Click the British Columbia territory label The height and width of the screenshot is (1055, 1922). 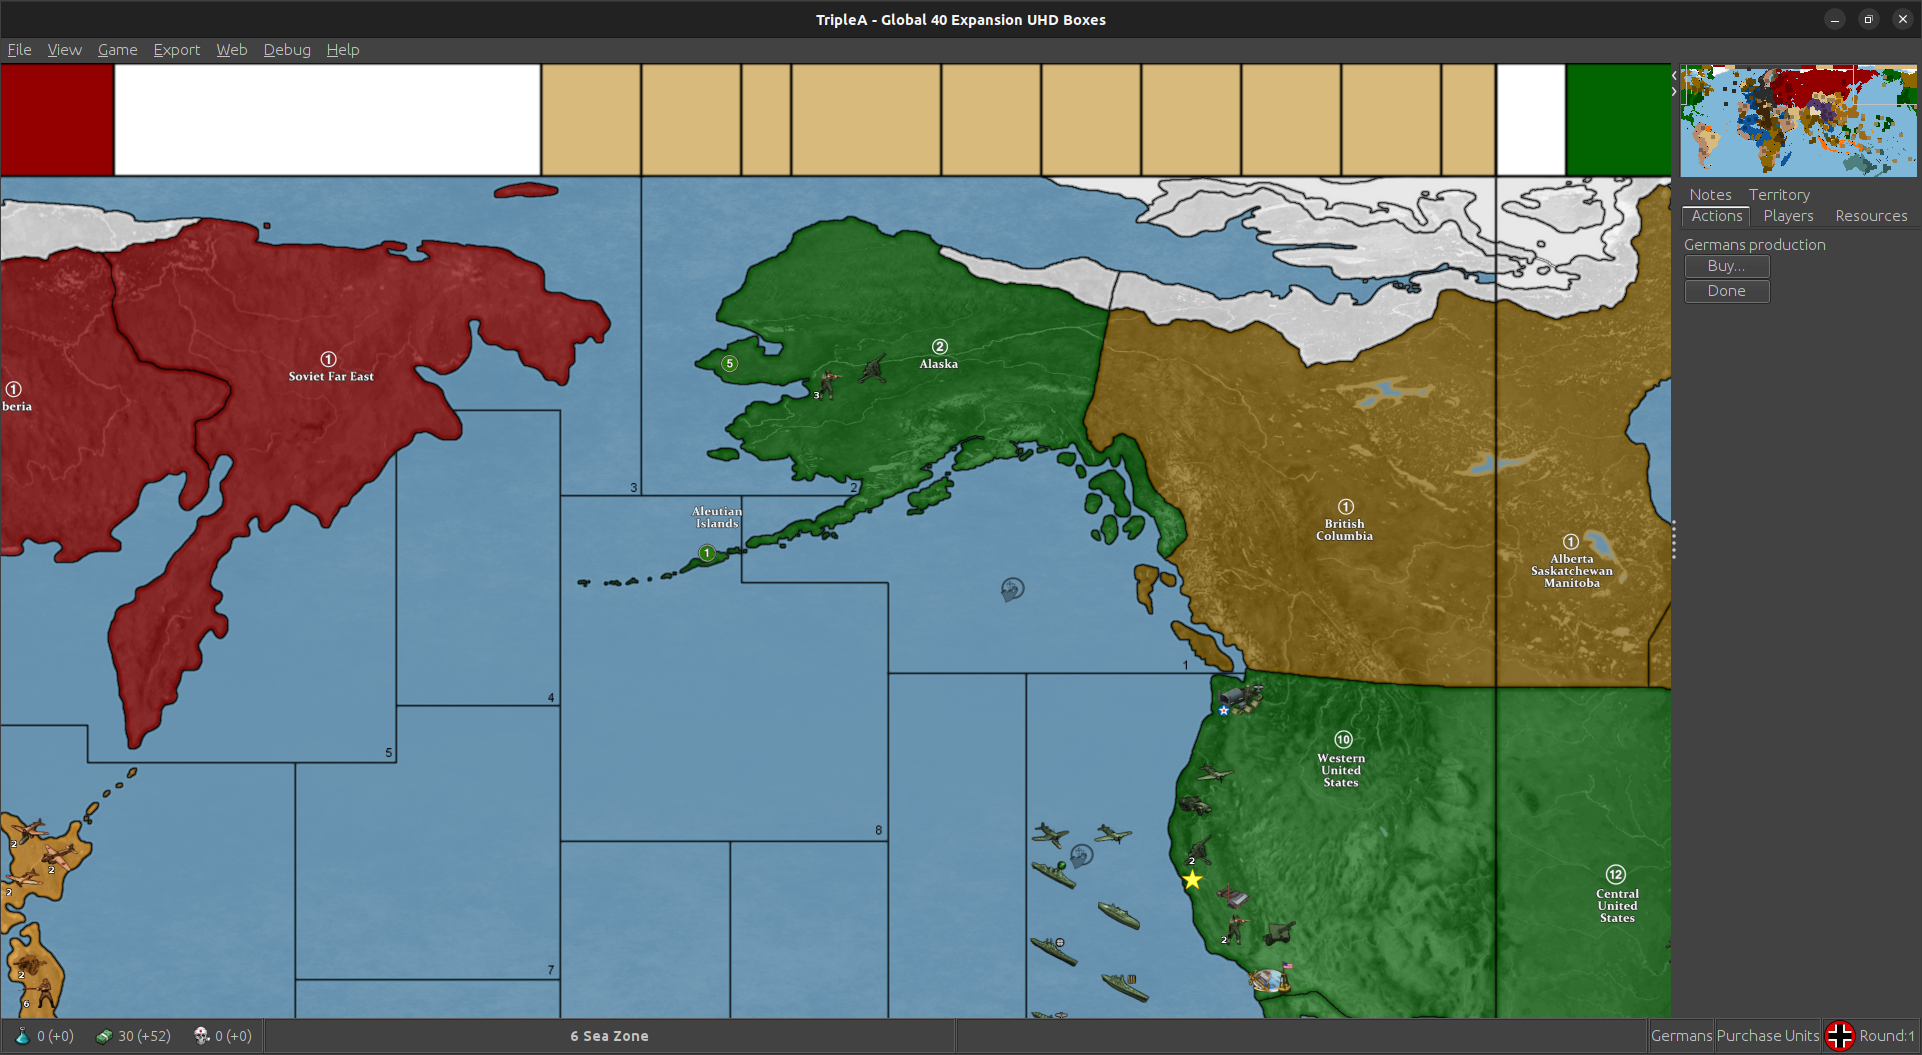pos(1344,530)
